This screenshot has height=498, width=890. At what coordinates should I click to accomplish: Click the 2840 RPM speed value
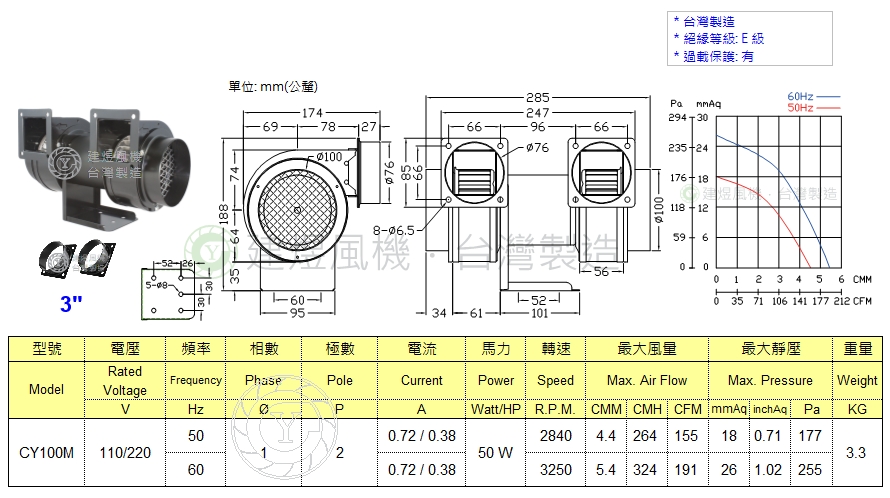(x=556, y=436)
